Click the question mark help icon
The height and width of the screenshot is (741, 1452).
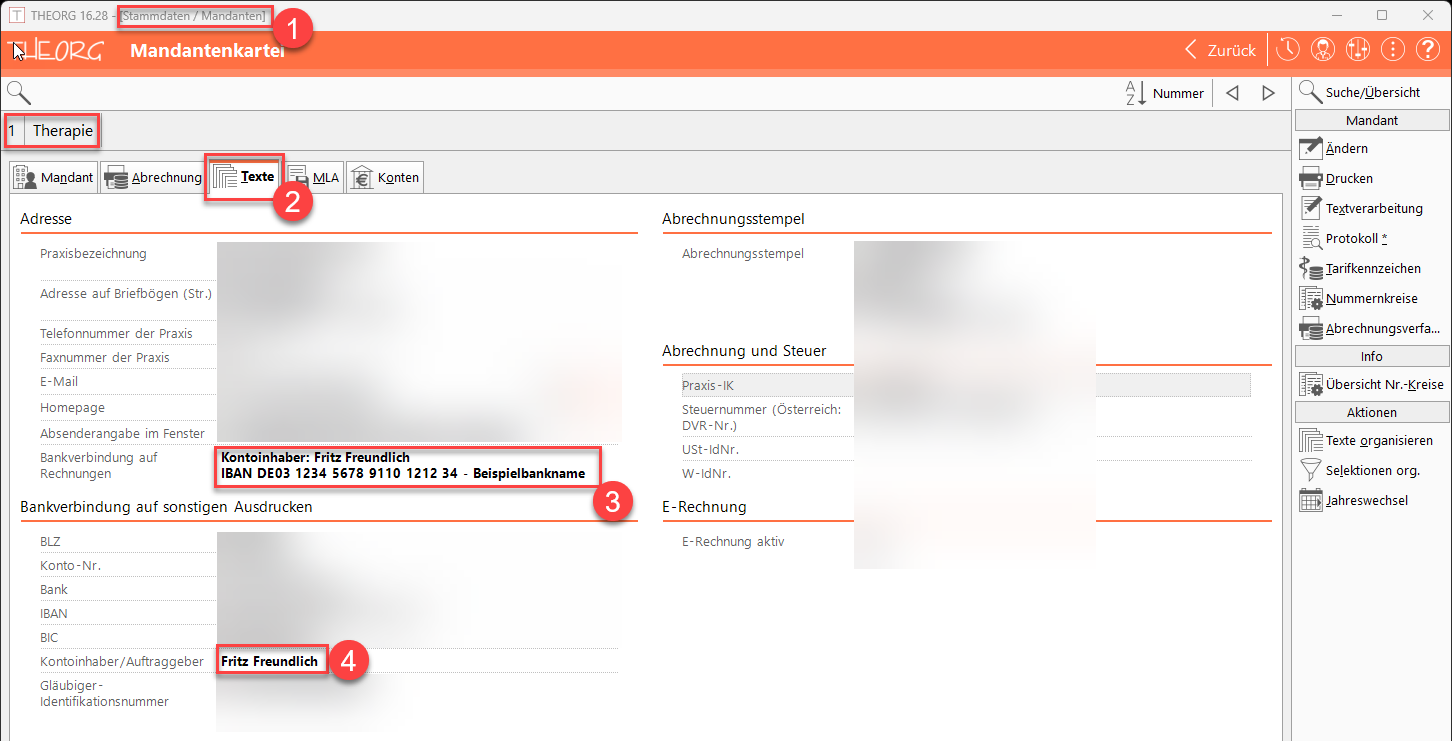coord(1427,50)
